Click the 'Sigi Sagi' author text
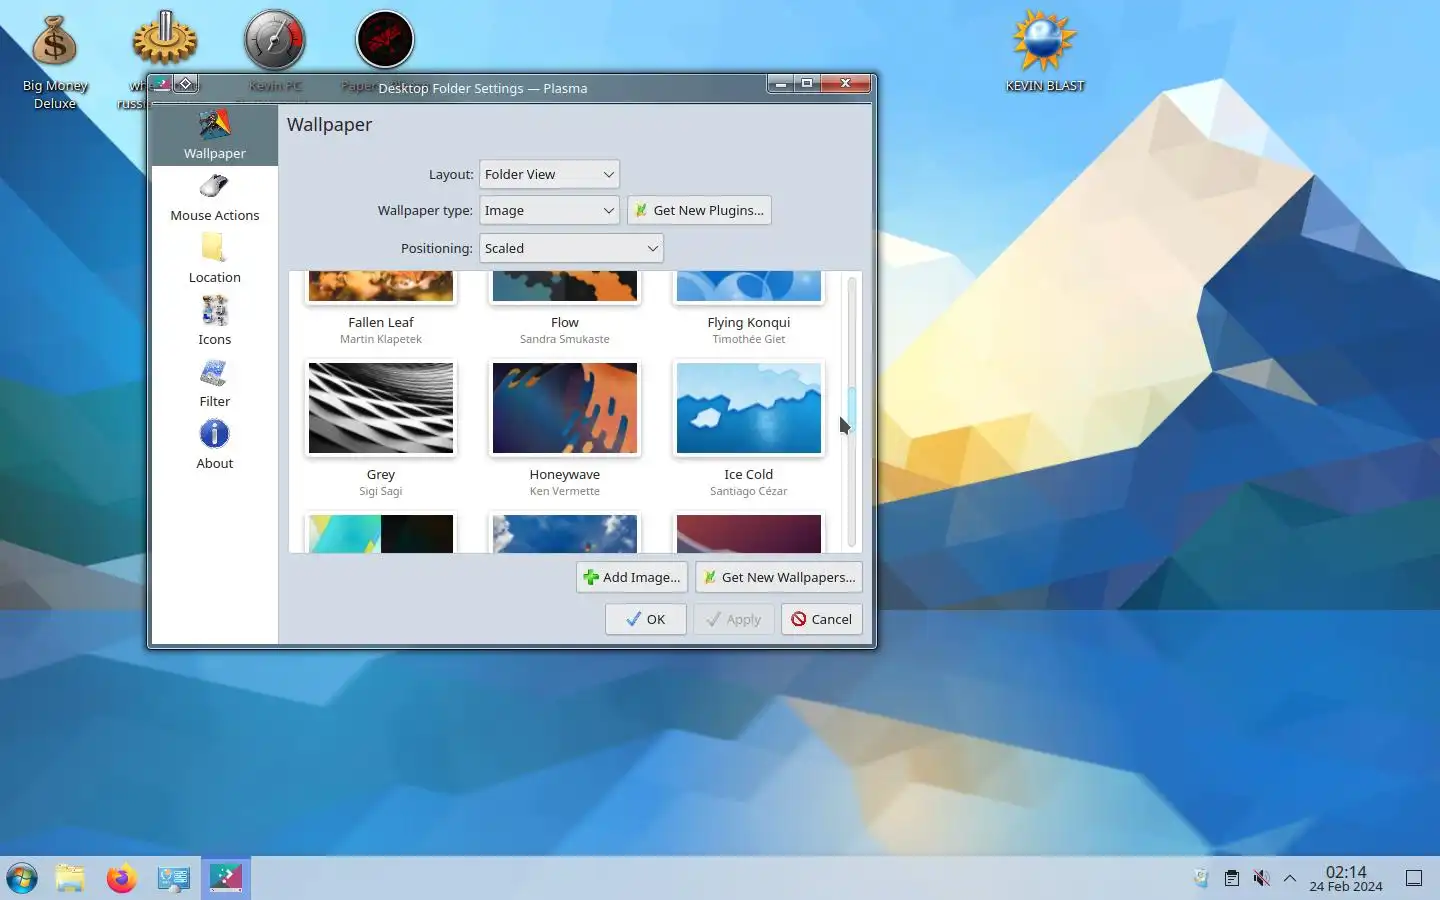1440x900 pixels. point(381,491)
